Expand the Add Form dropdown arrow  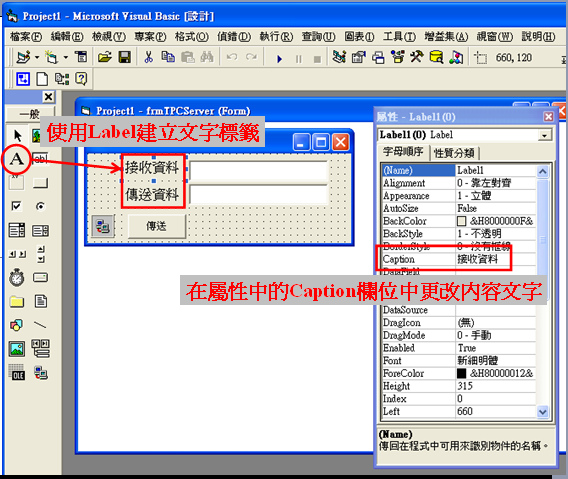[66, 58]
